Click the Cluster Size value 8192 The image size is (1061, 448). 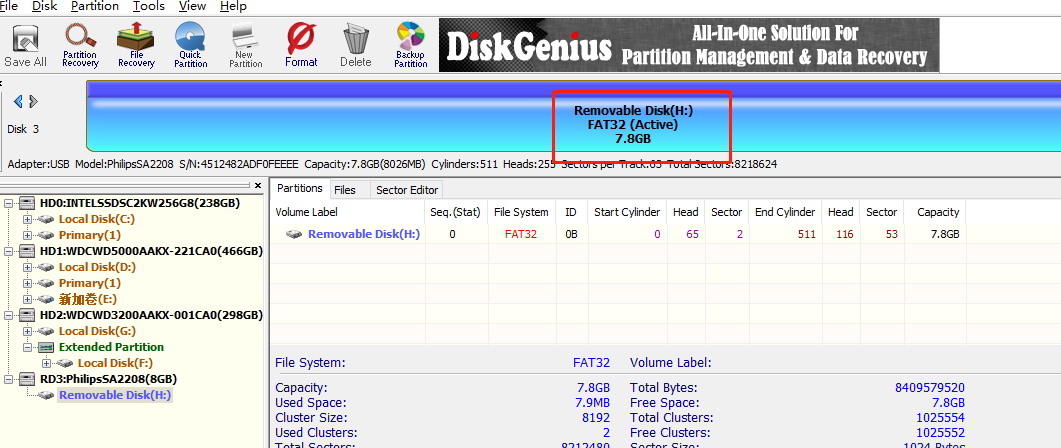coord(597,418)
